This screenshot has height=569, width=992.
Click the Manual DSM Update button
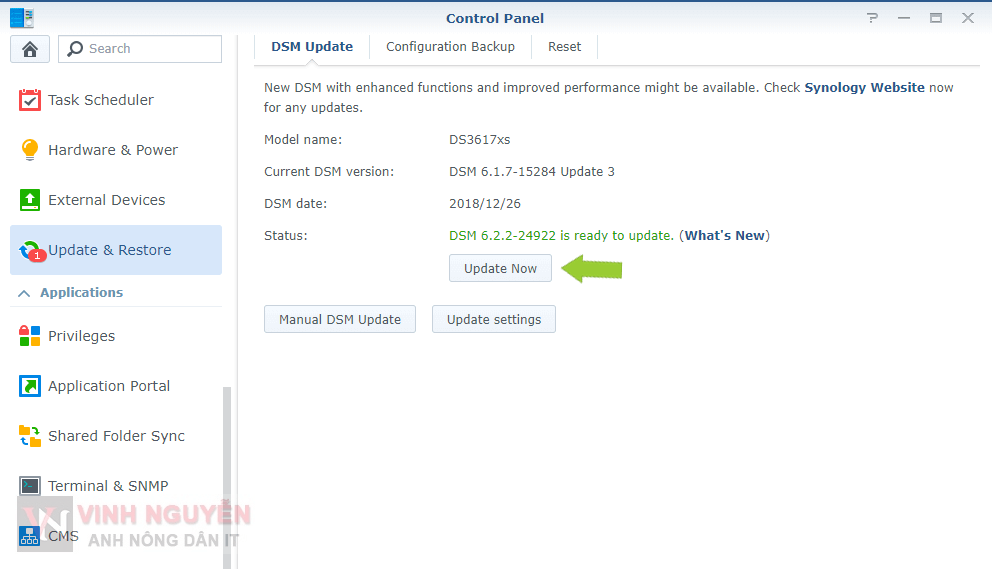tap(340, 320)
